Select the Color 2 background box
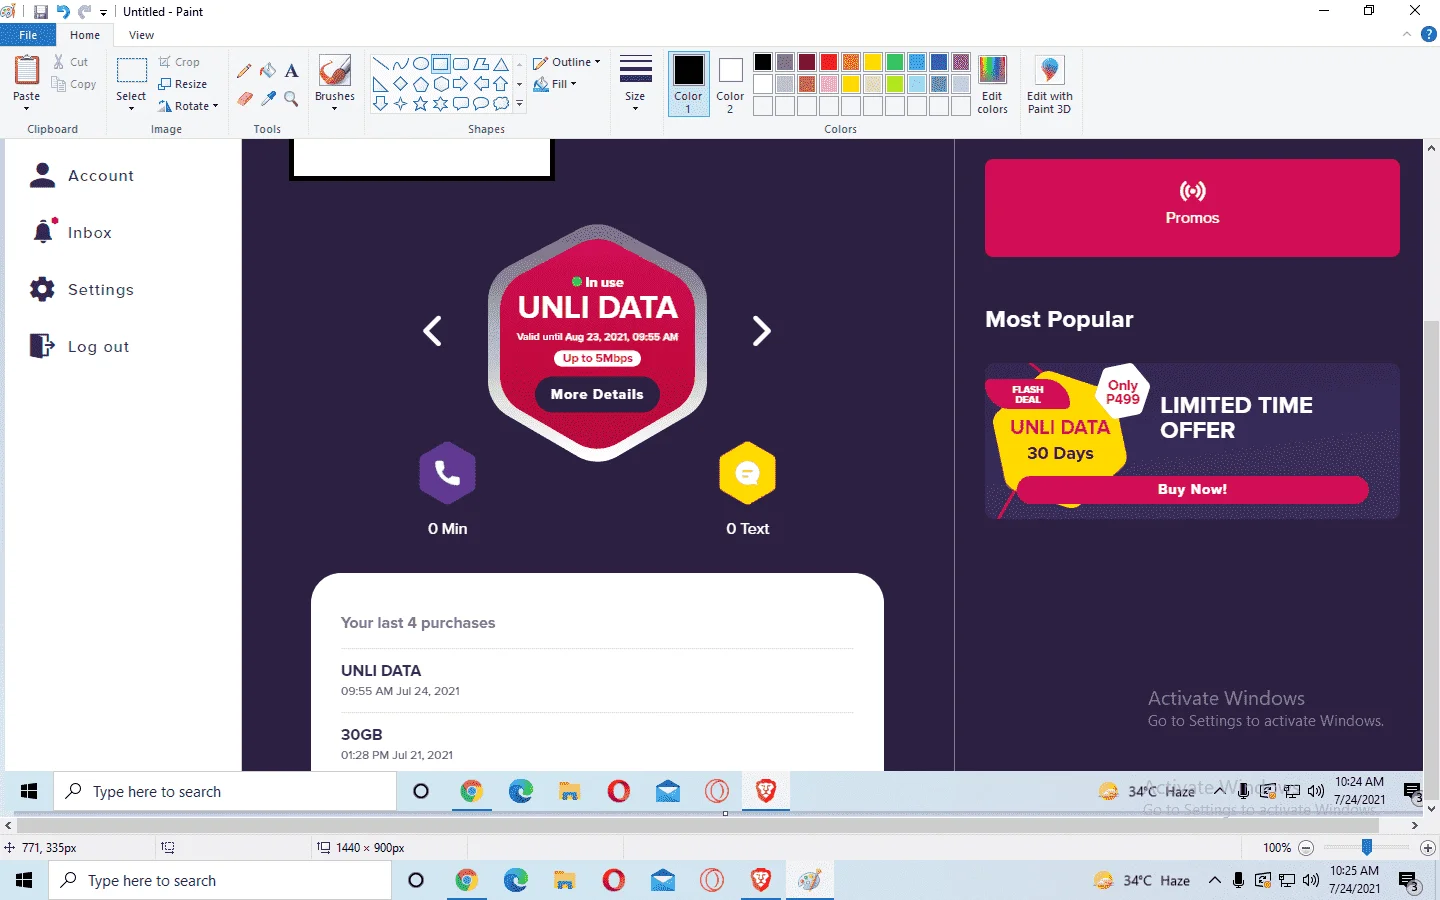Viewport: 1440px width, 900px height. pos(730,83)
